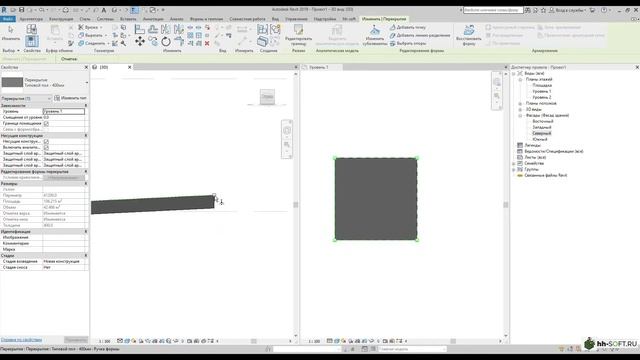
Task: Collapse the Зависимости properties group
Action: (x=86, y=105)
